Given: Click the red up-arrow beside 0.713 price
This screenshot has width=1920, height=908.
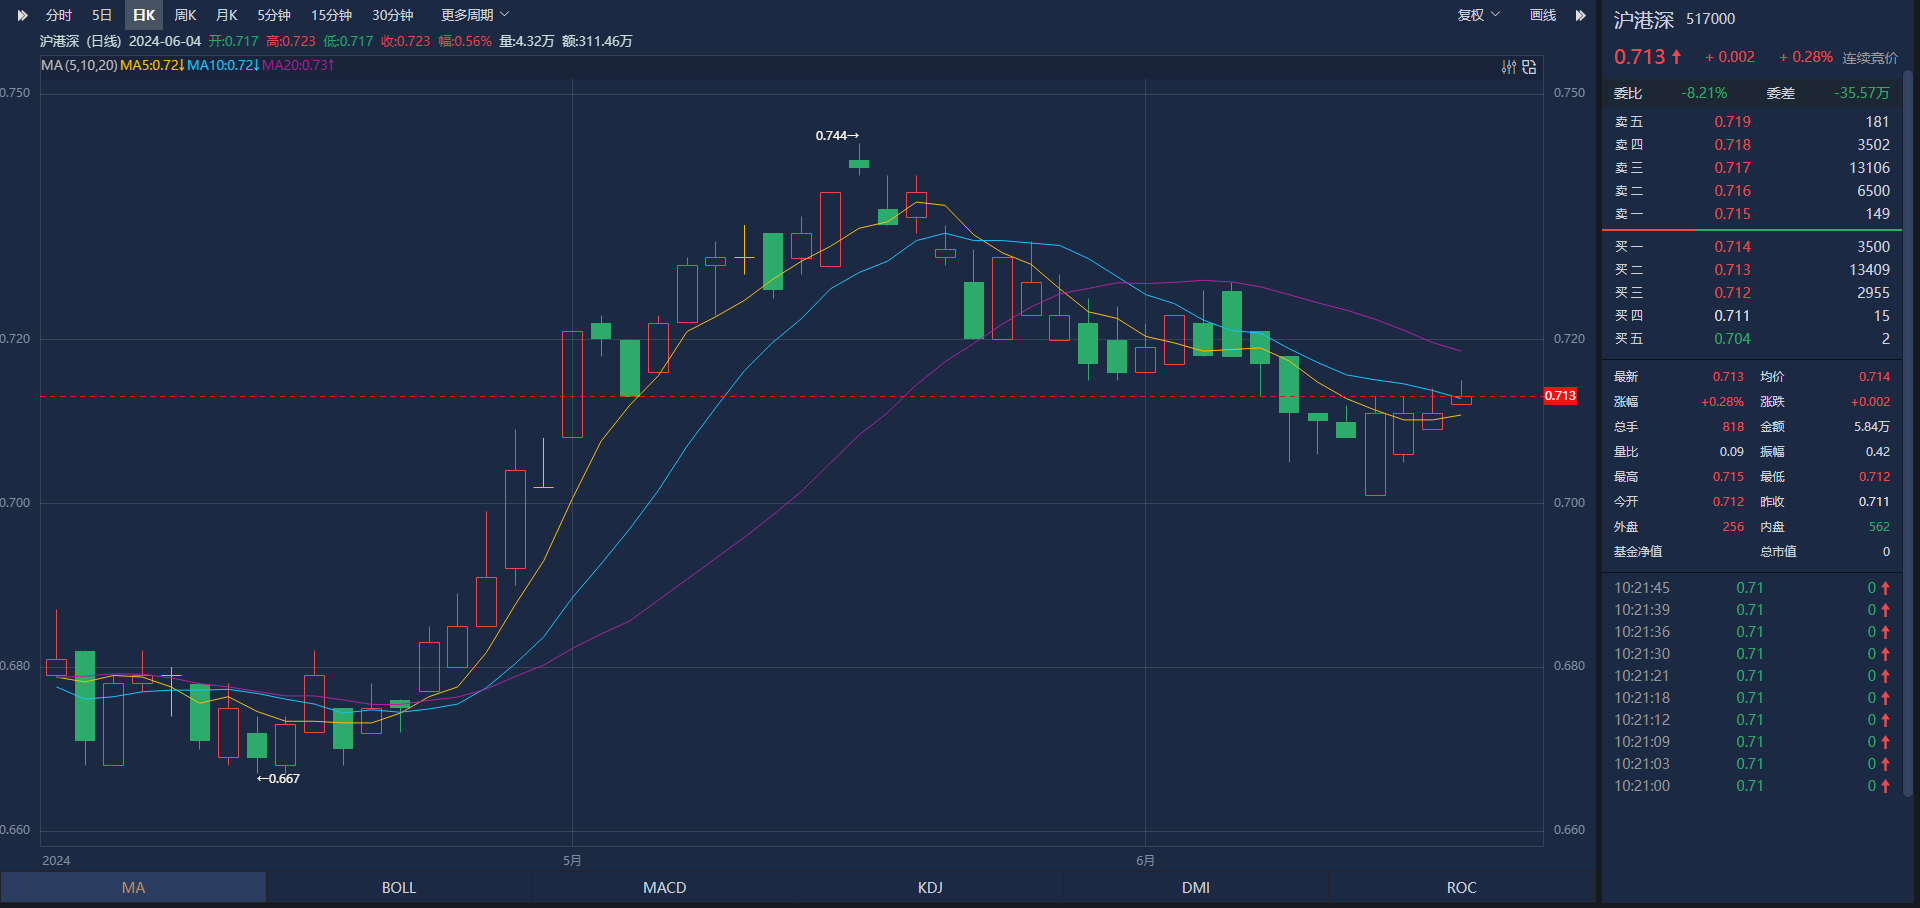Looking at the screenshot, I should tap(1677, 57).
